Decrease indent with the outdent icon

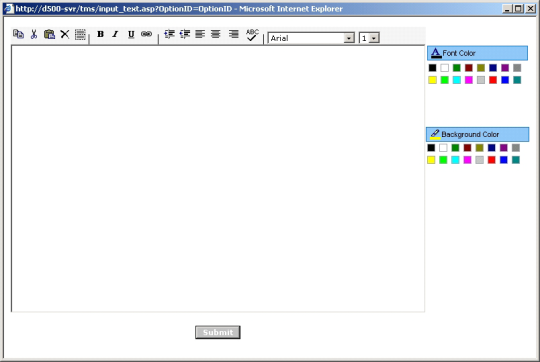(x=169, y=34)
